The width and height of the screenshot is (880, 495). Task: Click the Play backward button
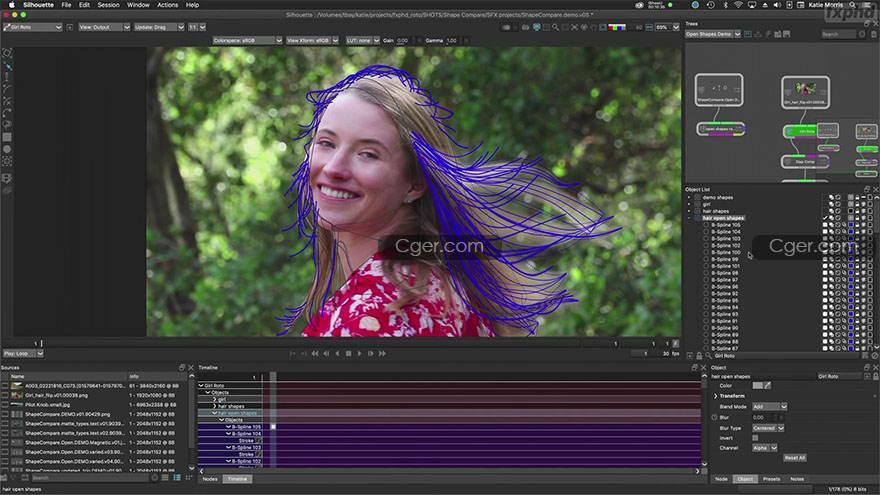click(337, 354)
